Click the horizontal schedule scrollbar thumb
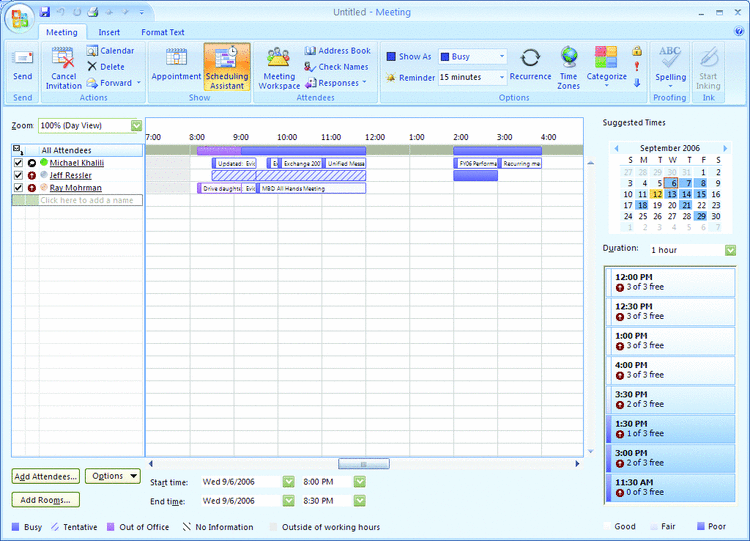Screen dimensions: 750x541 [363, 464]
